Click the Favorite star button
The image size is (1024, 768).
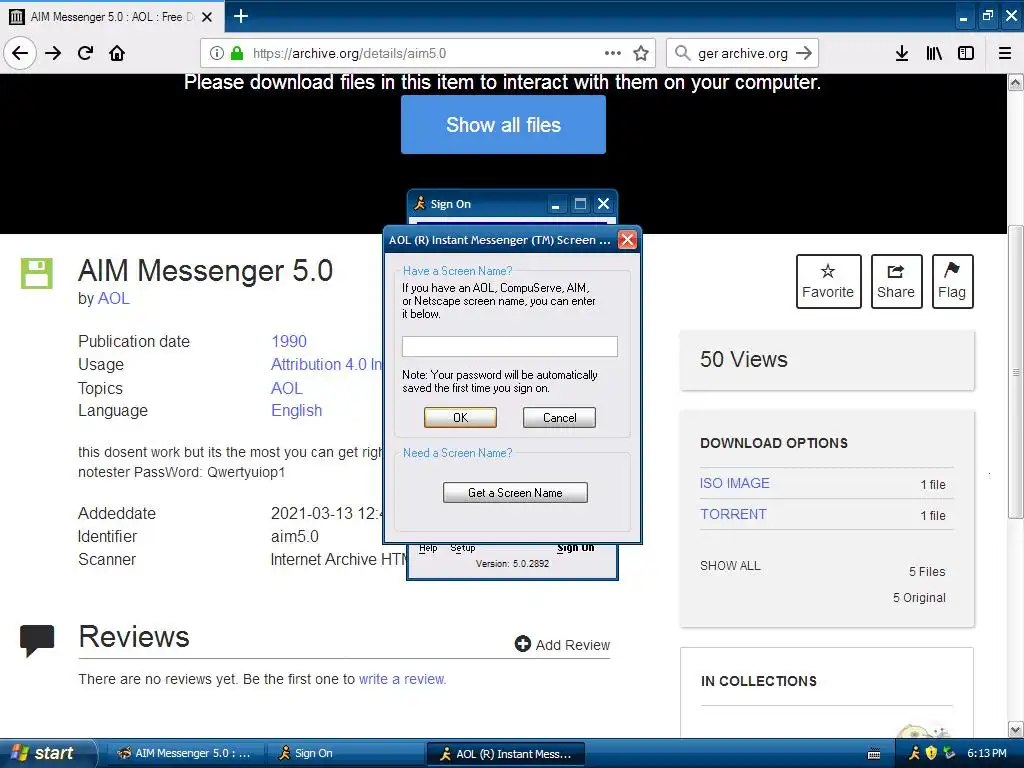827,281
